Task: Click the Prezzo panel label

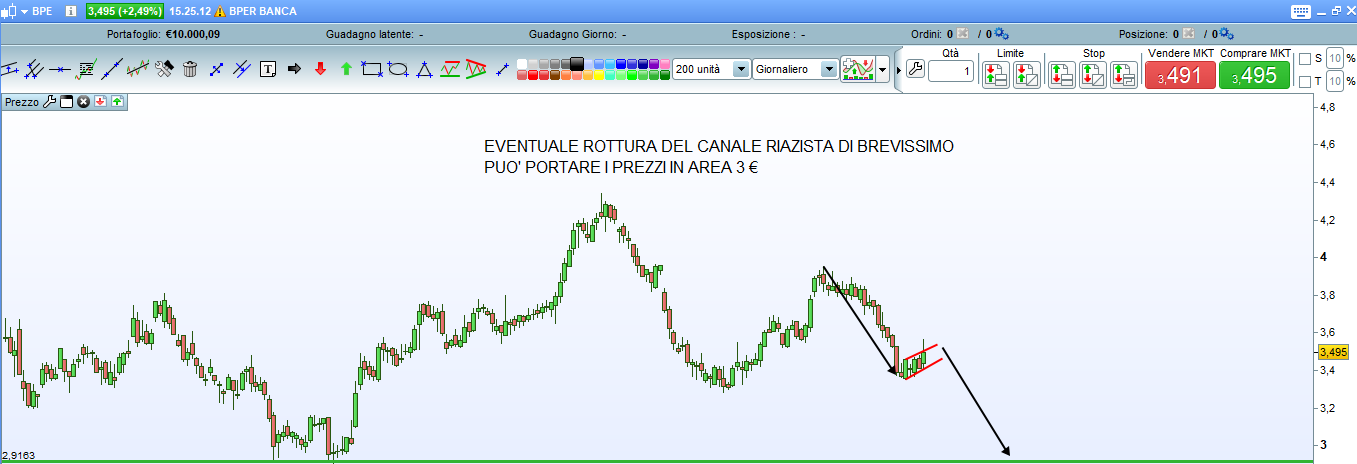Action: click(x=22, y=102)
